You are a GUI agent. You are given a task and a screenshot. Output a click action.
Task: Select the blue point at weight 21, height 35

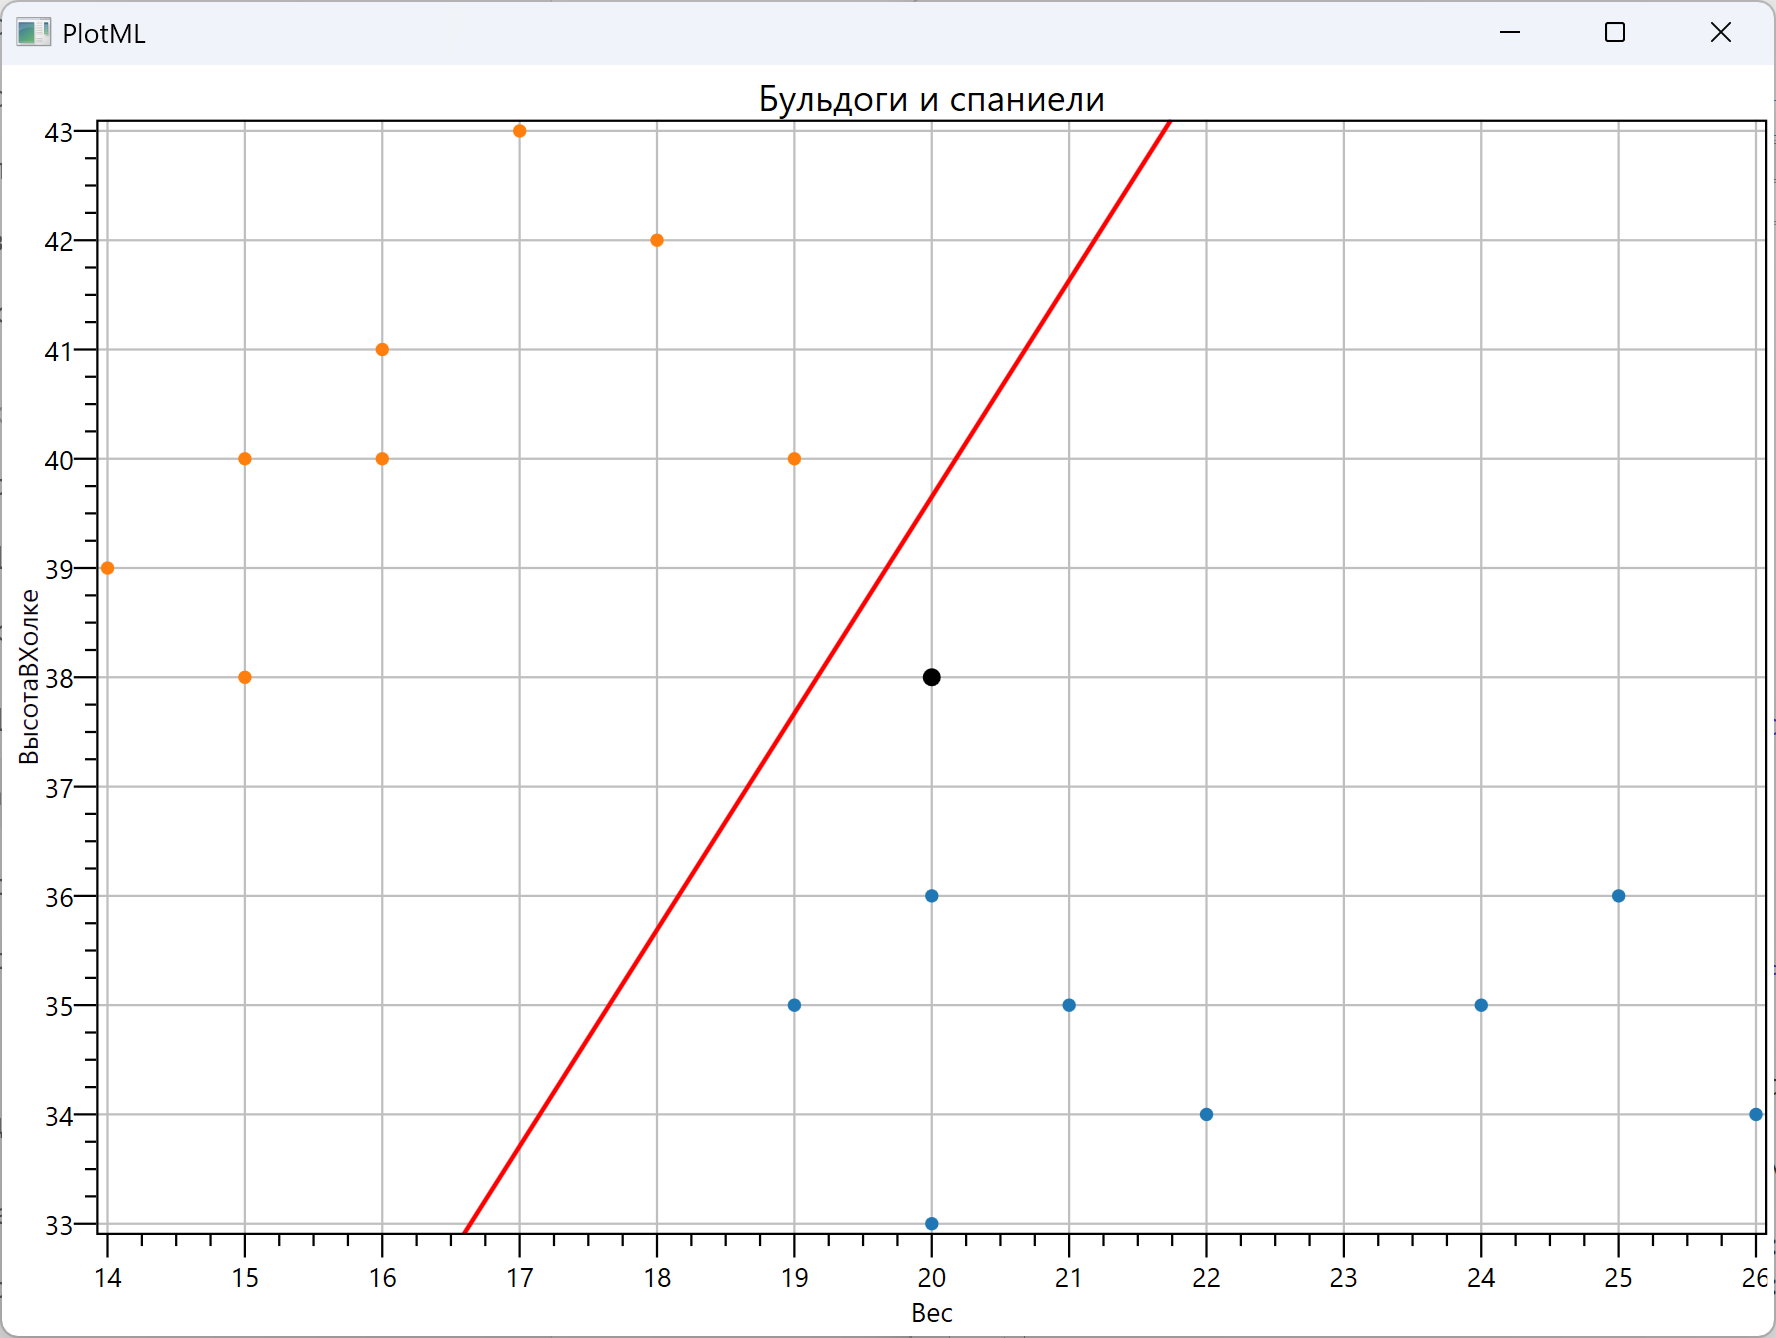[1069, 1005]
